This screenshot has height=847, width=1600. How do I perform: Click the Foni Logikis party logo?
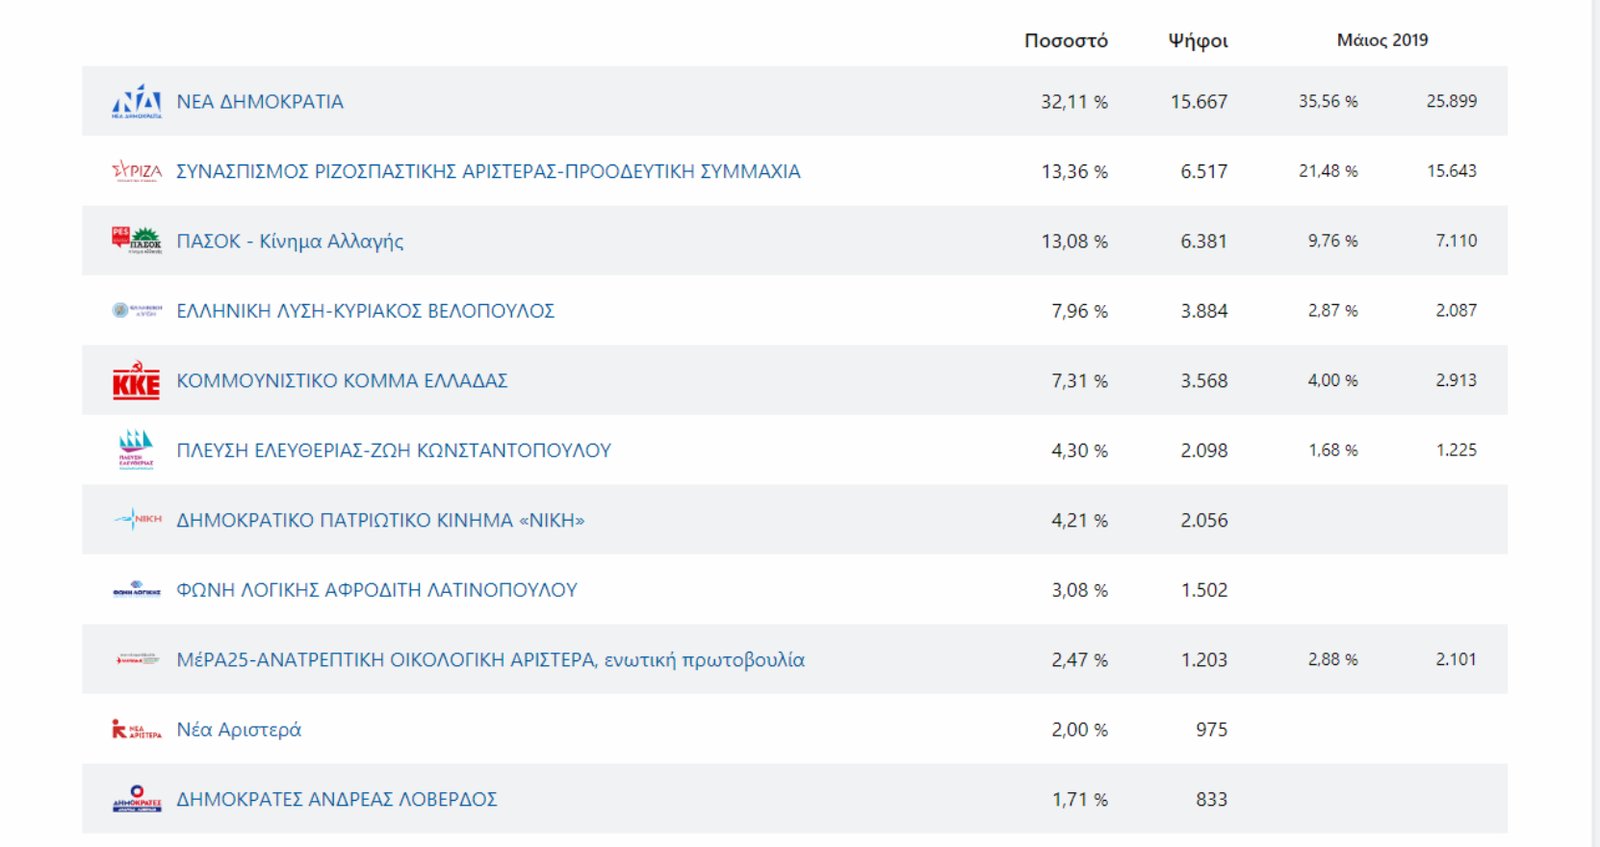(136, 590)
